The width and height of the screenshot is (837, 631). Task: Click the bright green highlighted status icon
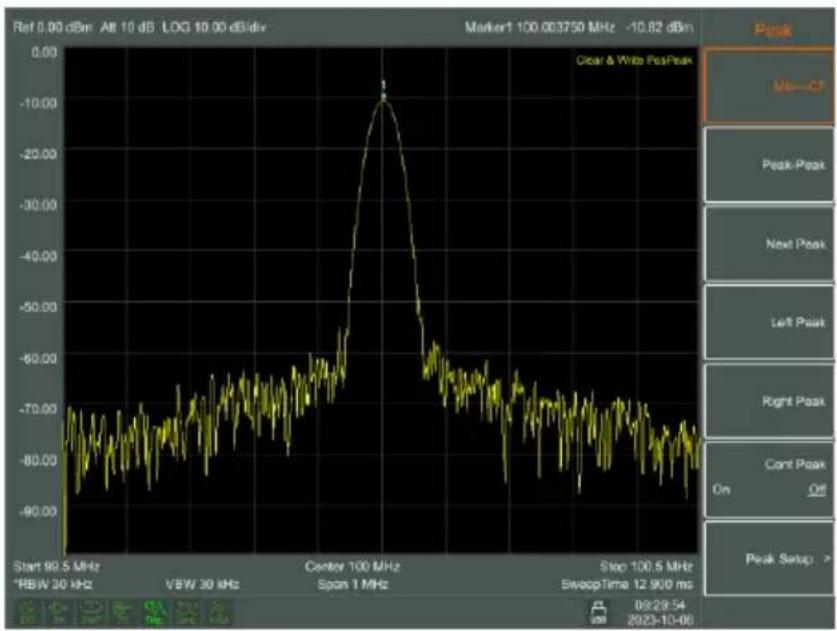[x=154, y=612]
